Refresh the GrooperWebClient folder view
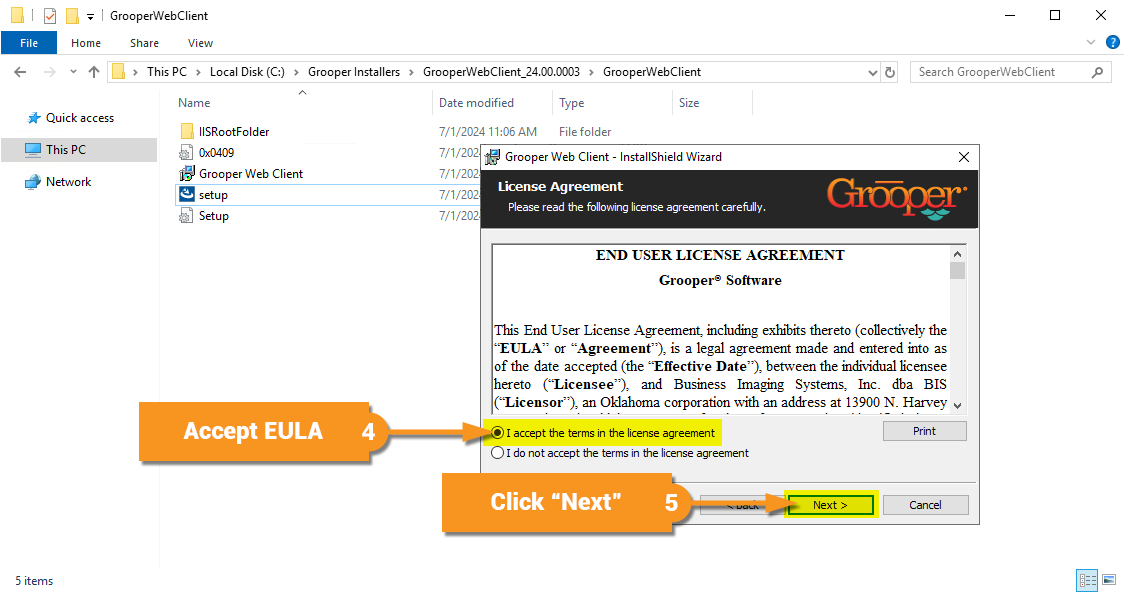This screenshot has height=593, width=1125. point(890,72)
